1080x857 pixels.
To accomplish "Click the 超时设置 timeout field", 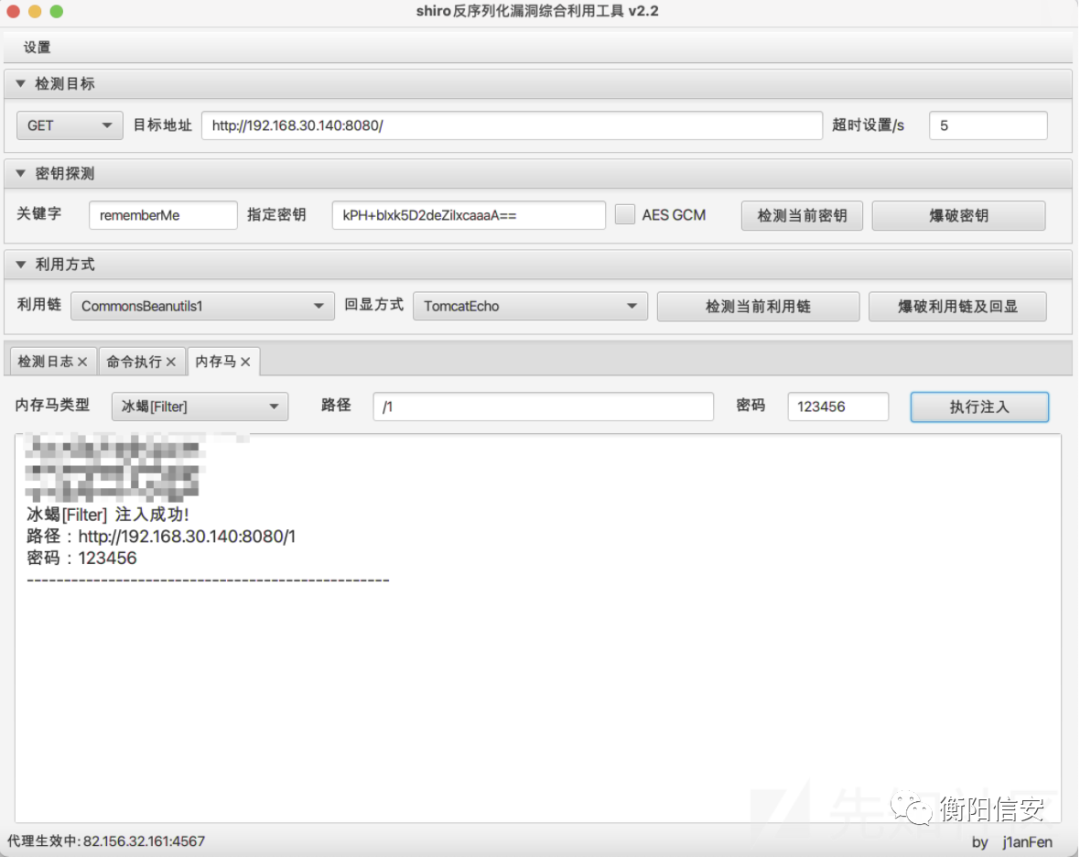I will tap(988, 125).
